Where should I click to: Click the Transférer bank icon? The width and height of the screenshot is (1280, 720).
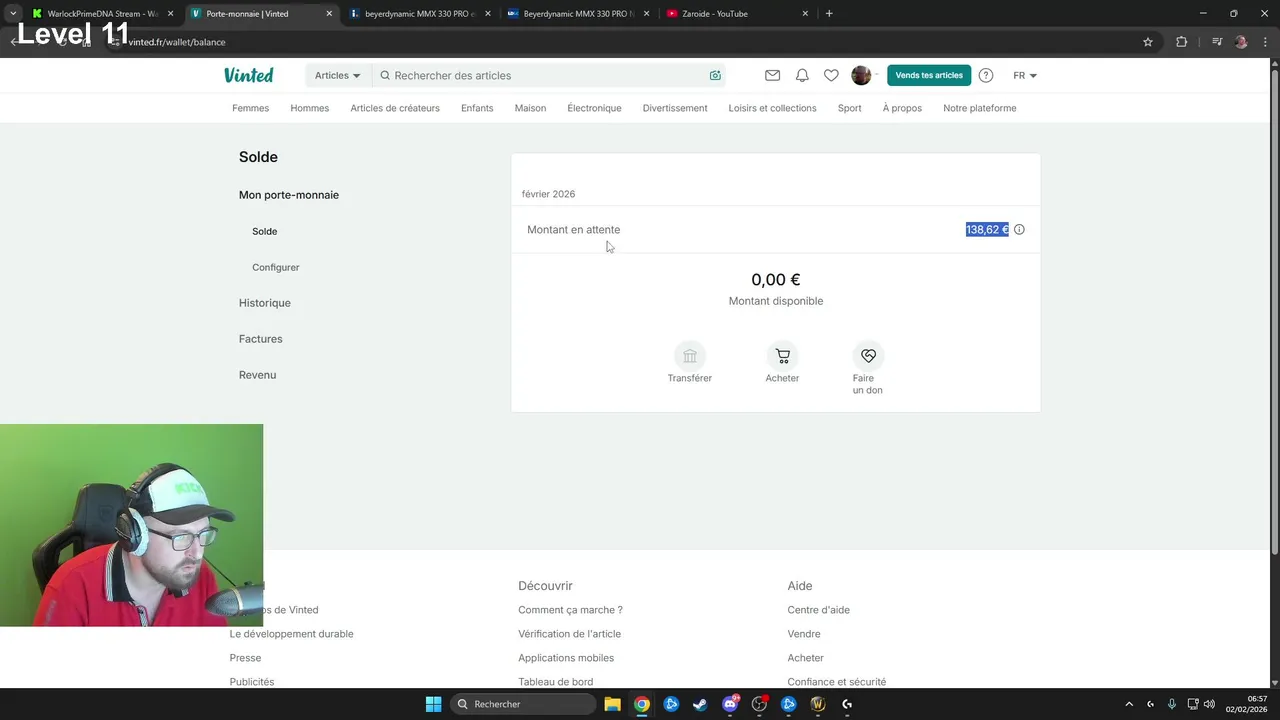click(x=690, y=356)
